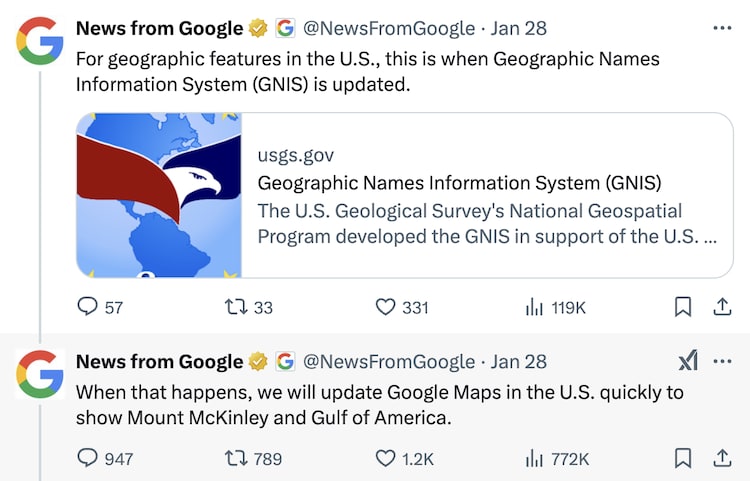This screenshot has height=481, width=750.
Task: Reply to the Gulf of America tweet
Action: coord(88,459)
